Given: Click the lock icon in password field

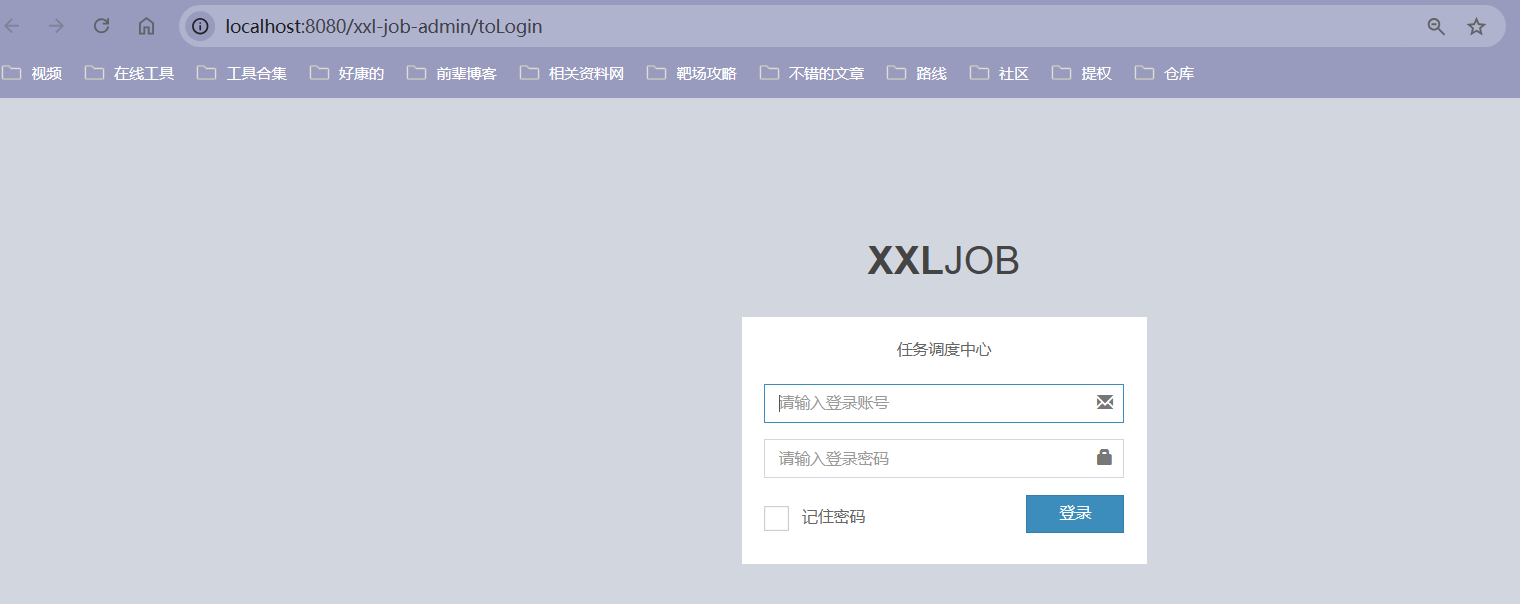Looking at the screenshot, I should pyautogui.click(x=1104, y=457).
